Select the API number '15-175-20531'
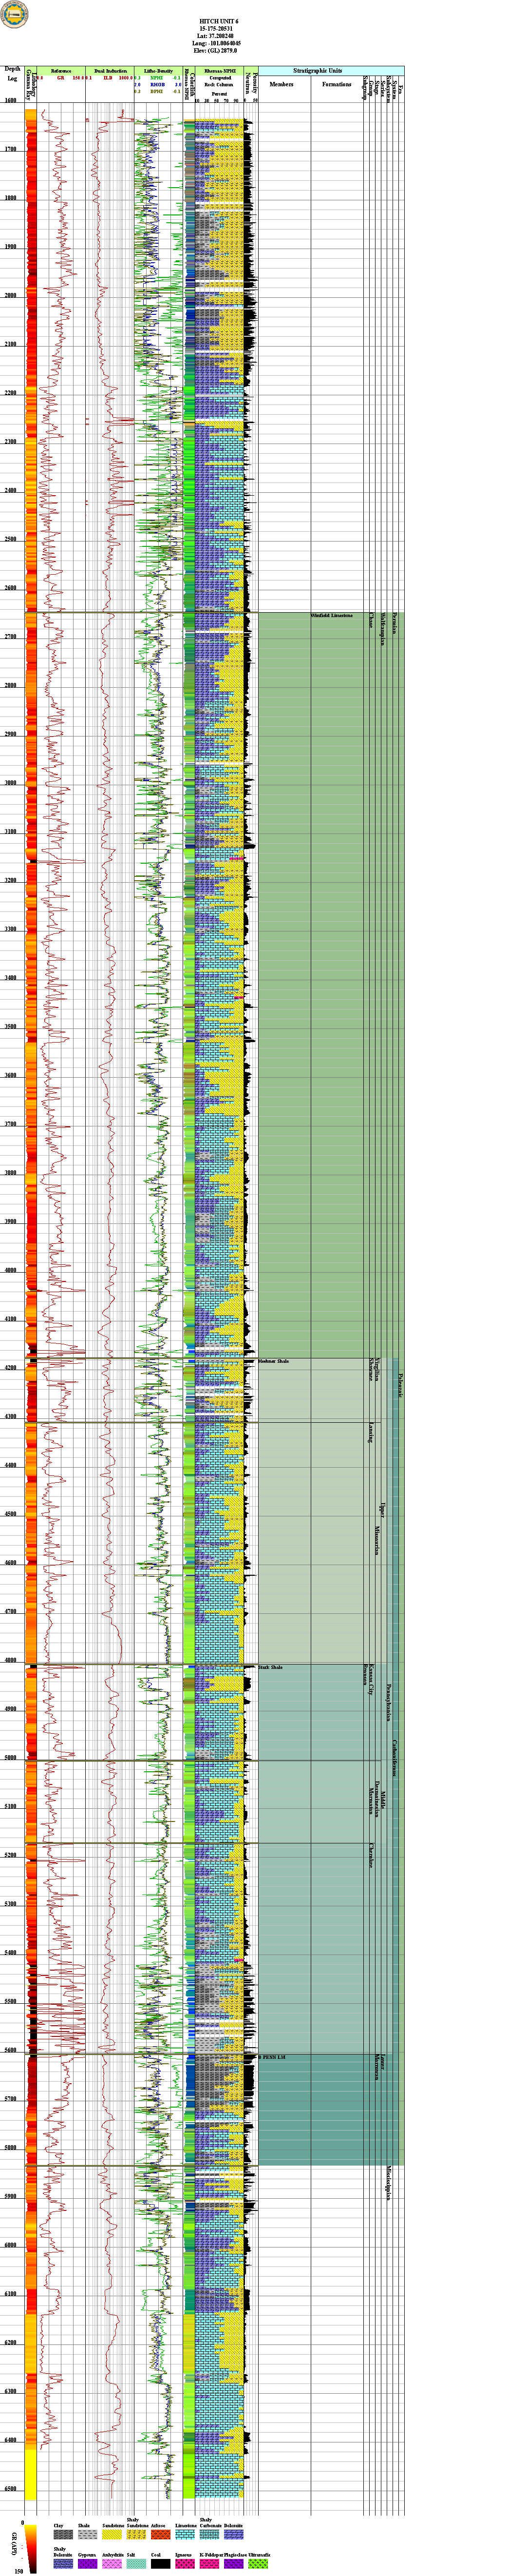The height and width of the screenshot is (2576, 526). pyautogui.click(x=219, y=29)
